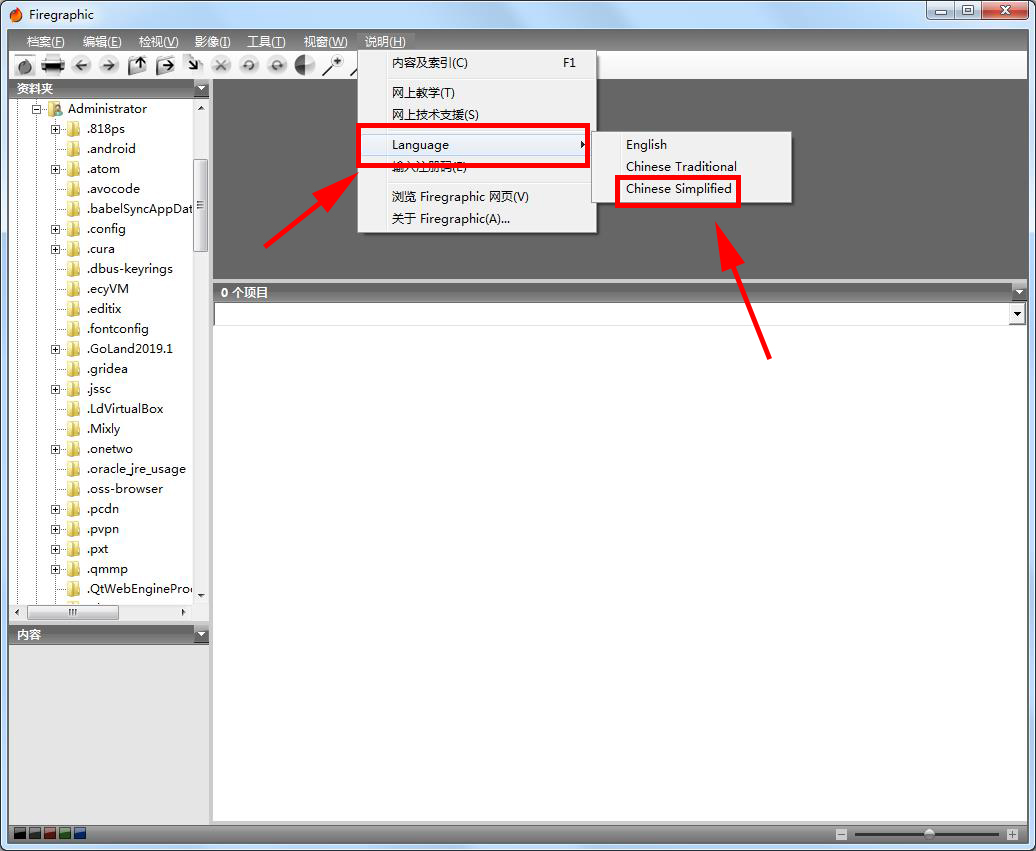
Task: Choose 浏览 Firegraphic 网页(V)
Action: pyautogui.click(x=477, y=197)
